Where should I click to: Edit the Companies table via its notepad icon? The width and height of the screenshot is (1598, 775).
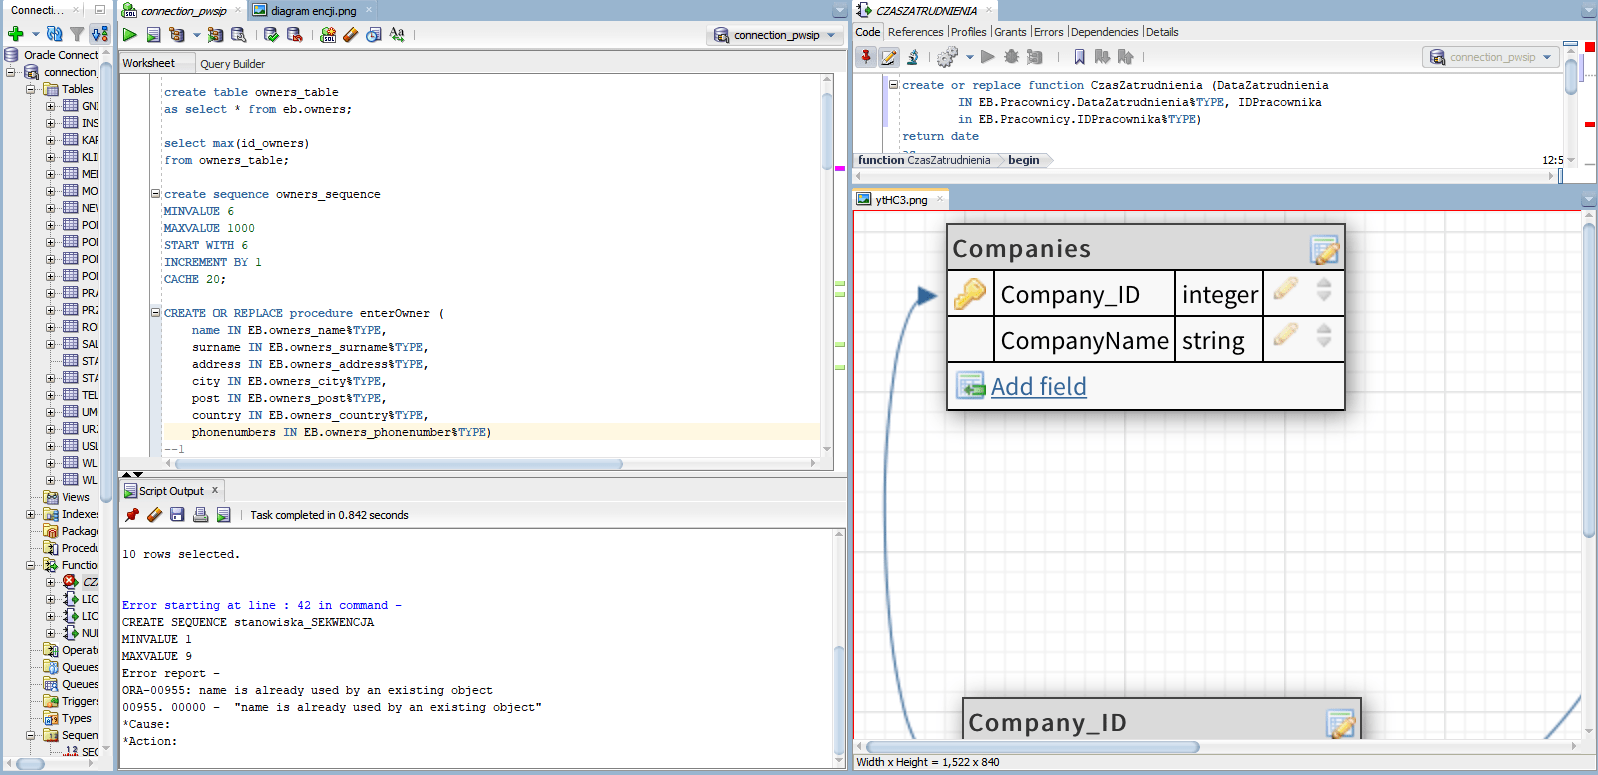pos(1324,249)
